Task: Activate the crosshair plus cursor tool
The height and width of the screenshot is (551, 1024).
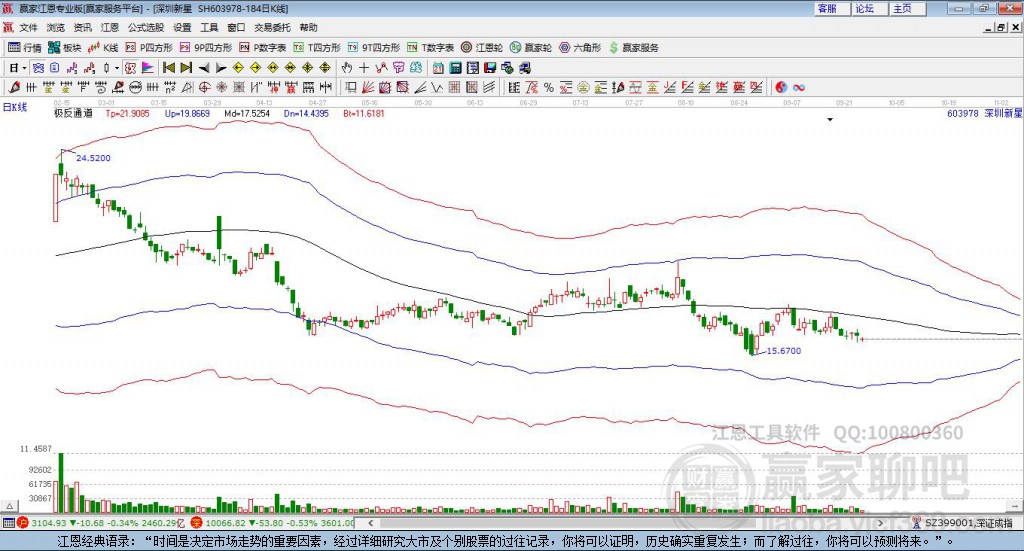Action: tap(364, 68)
